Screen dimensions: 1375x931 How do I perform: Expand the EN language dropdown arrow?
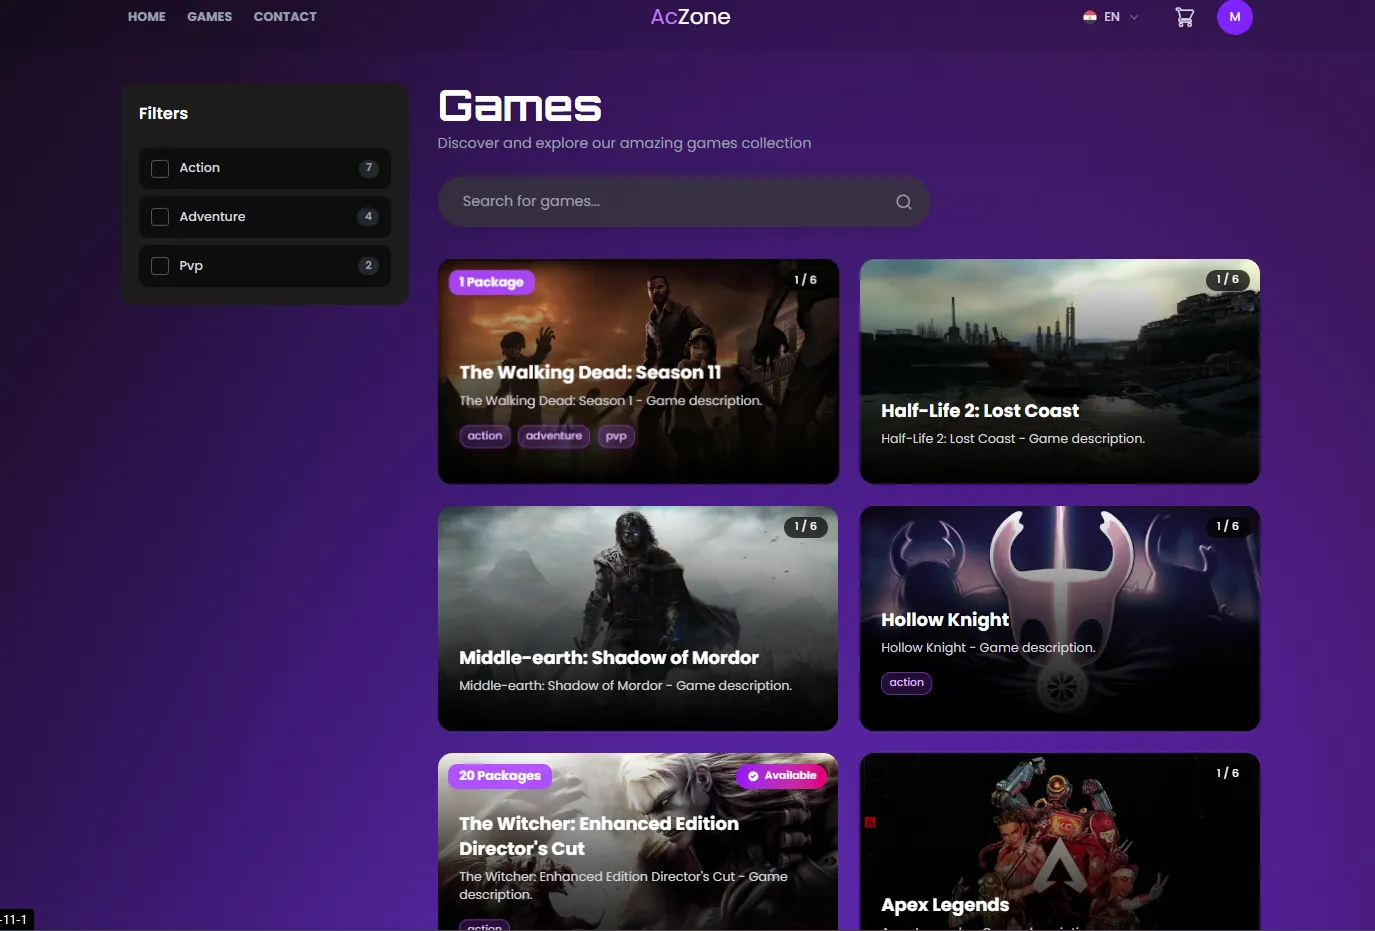click(1134, 17)
